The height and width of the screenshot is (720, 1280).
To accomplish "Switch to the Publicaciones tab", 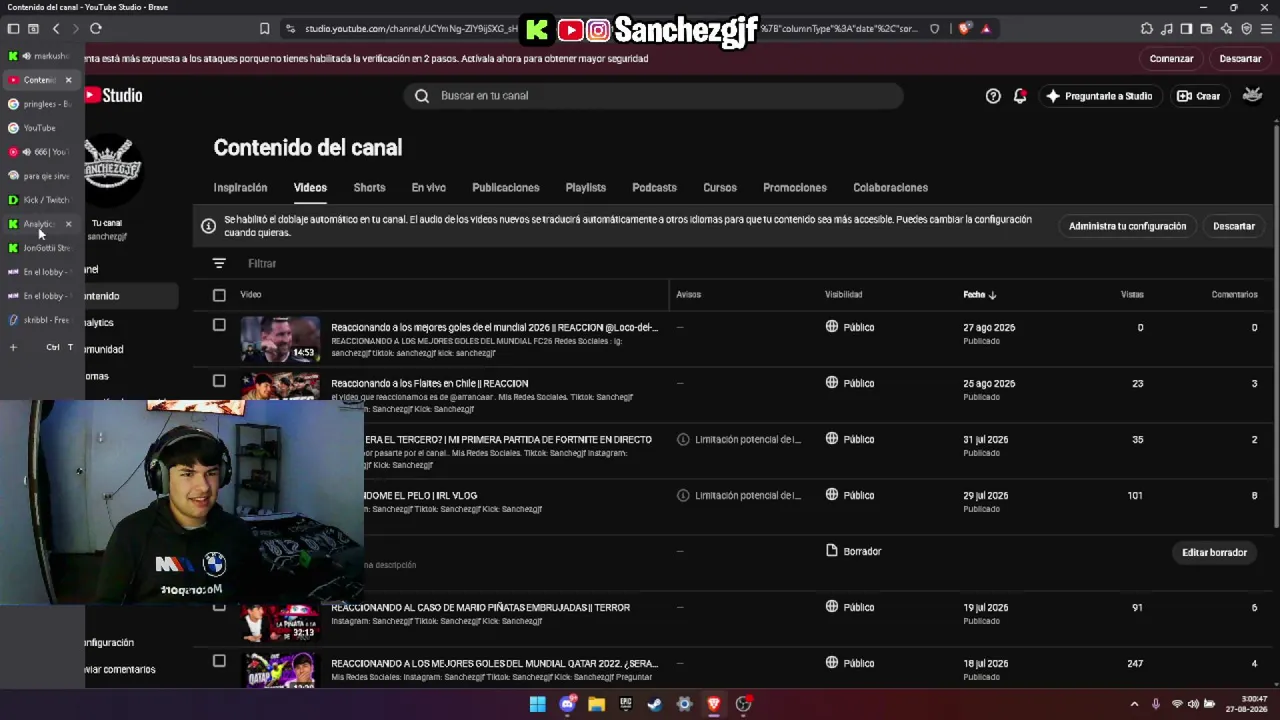I will tap(505, 188).
